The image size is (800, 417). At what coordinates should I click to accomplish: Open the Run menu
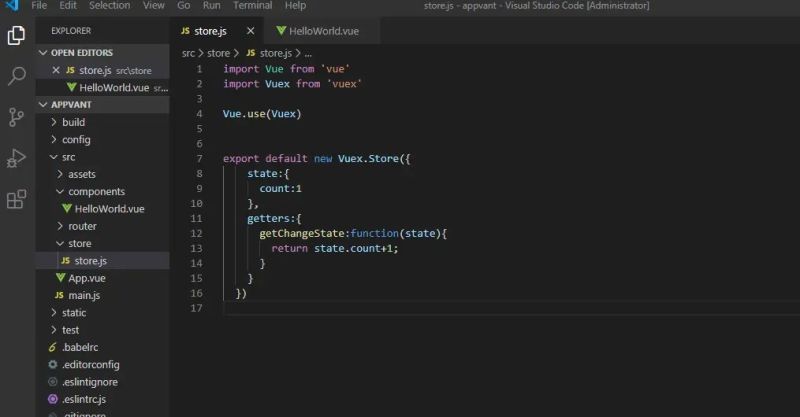[x=212, y=6]
